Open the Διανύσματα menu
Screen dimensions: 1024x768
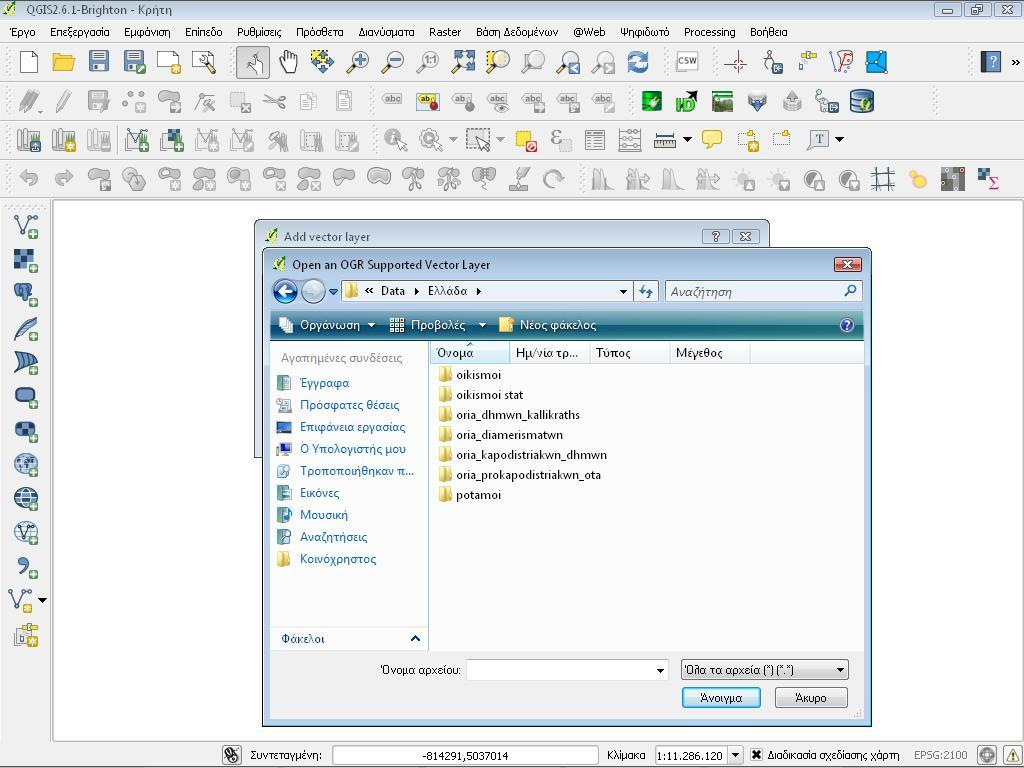click(387, 32)
